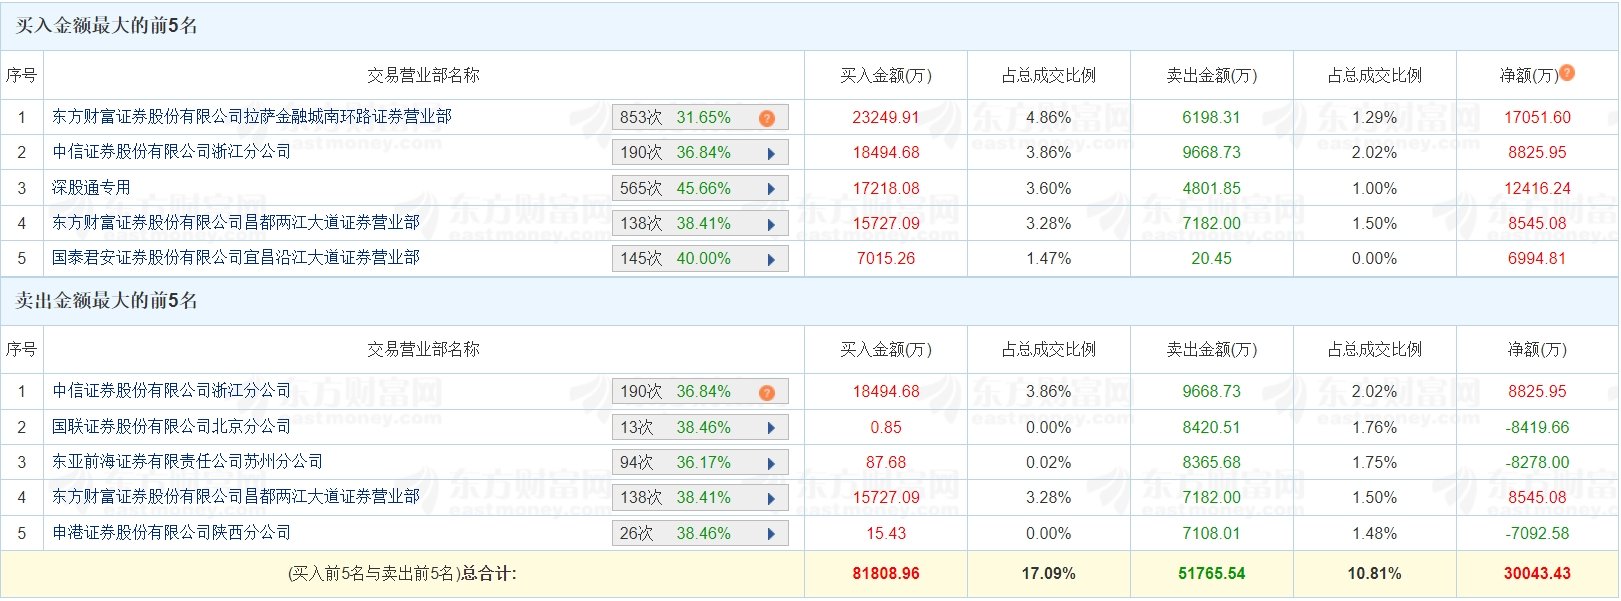Select sell amount 8420.51
The image size is (1621, 601).
[1212, 428]
